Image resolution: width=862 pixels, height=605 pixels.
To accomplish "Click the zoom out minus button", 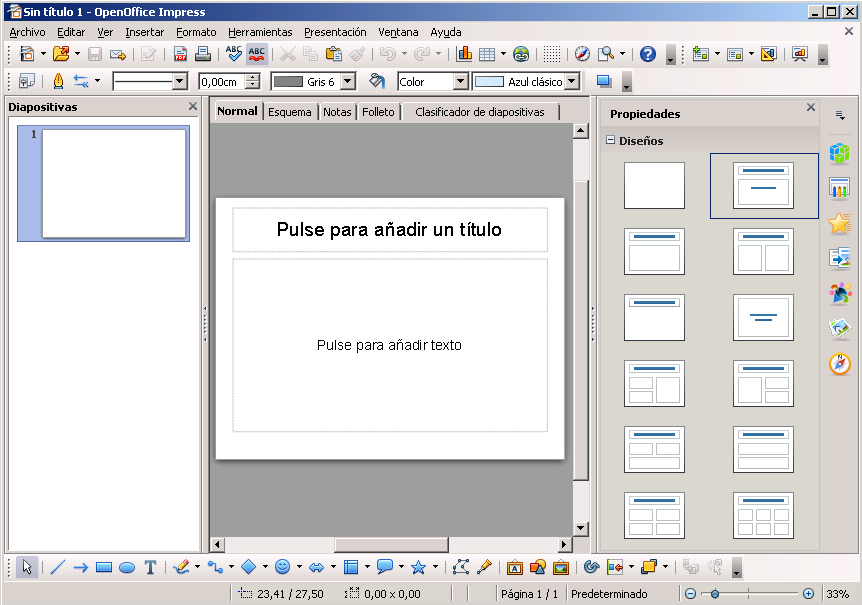I will coord(690,593).
